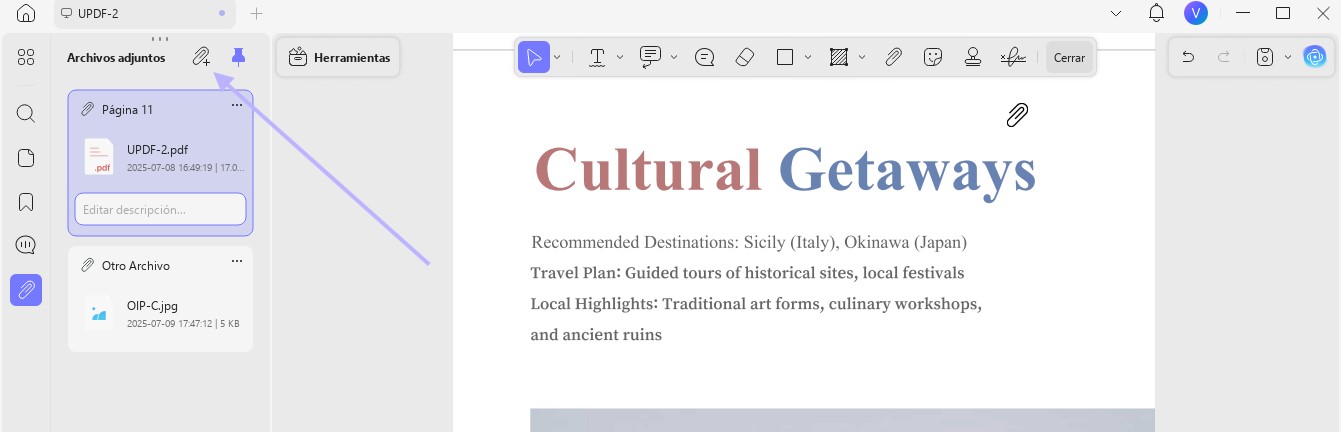Pin the attachments panel

tap(238, 57)
